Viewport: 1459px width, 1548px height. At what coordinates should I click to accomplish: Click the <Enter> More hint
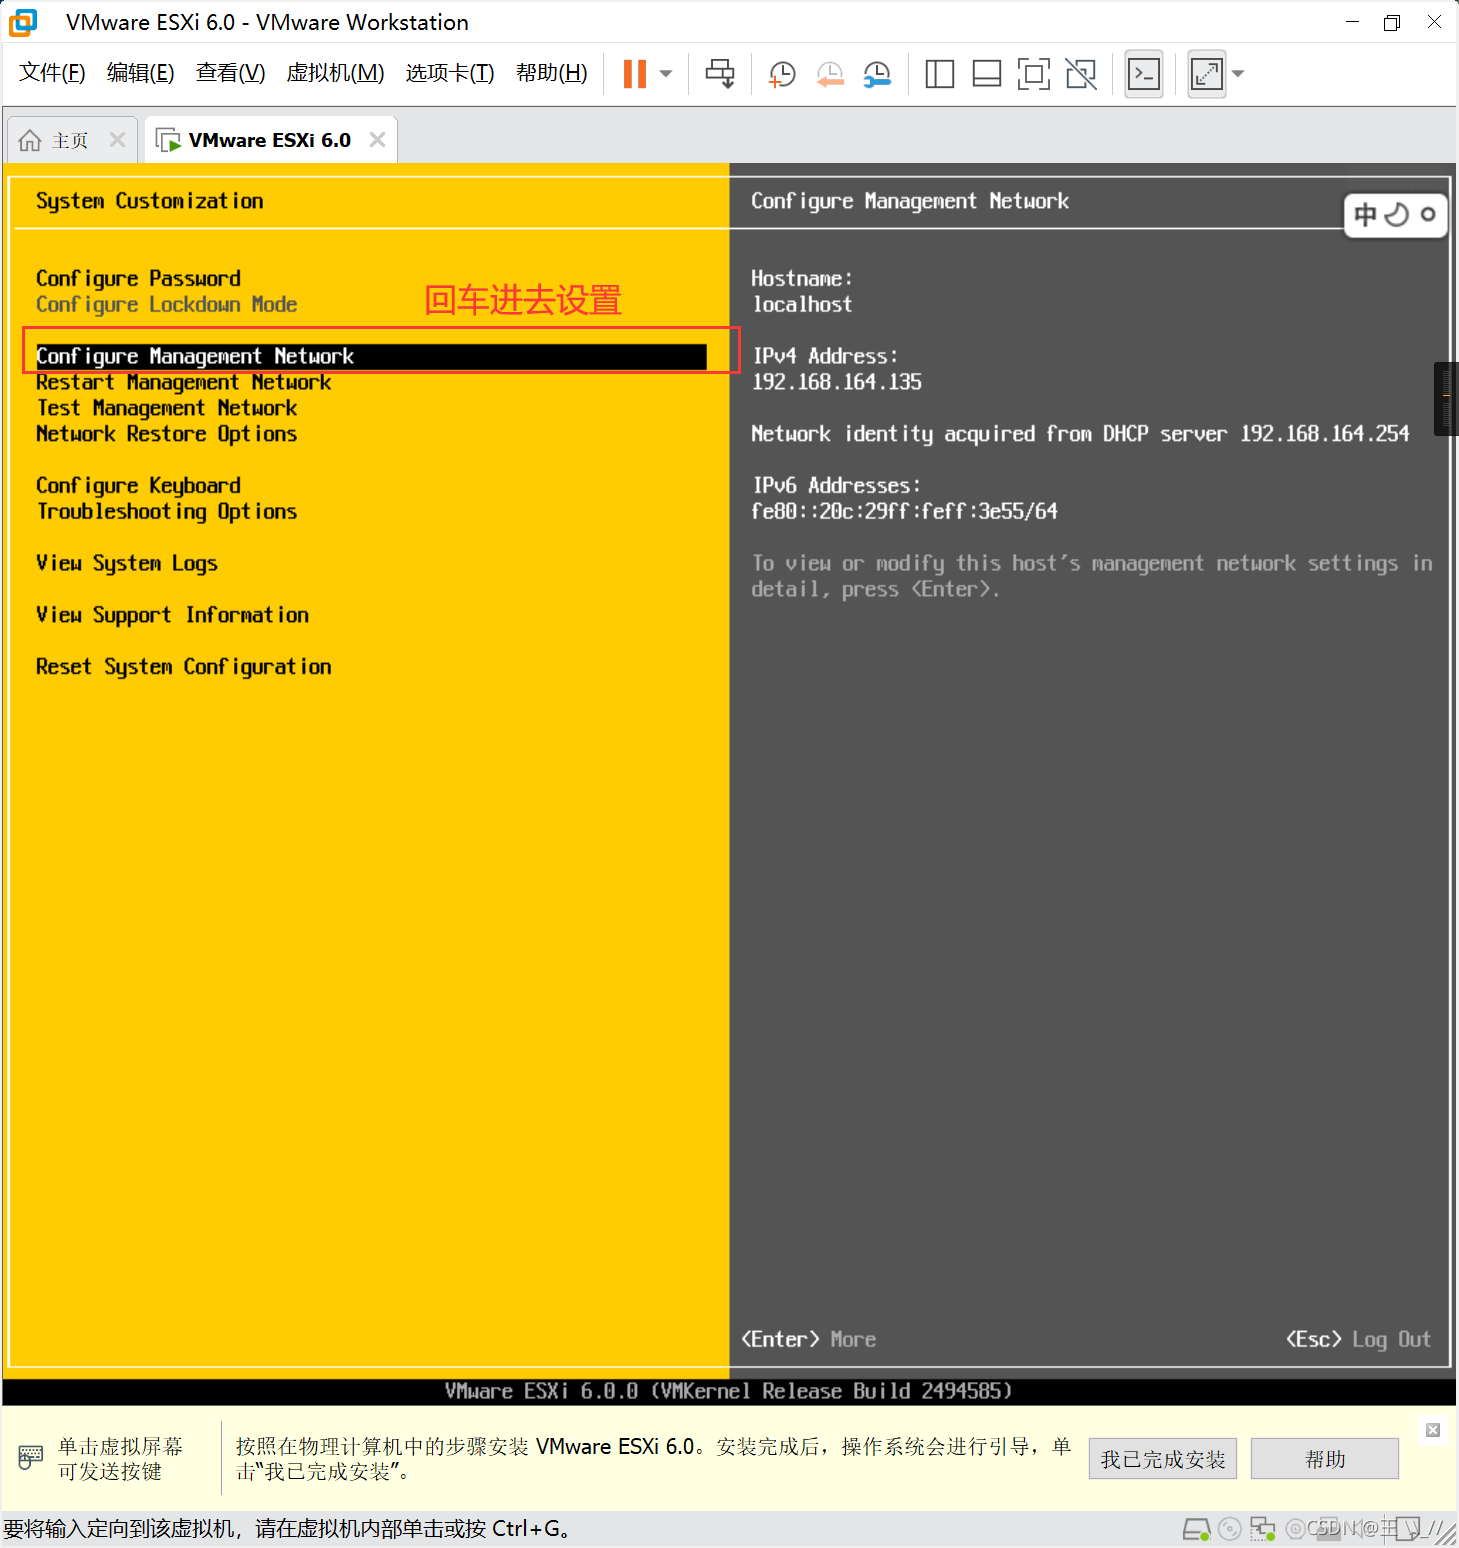(808, 1339)
